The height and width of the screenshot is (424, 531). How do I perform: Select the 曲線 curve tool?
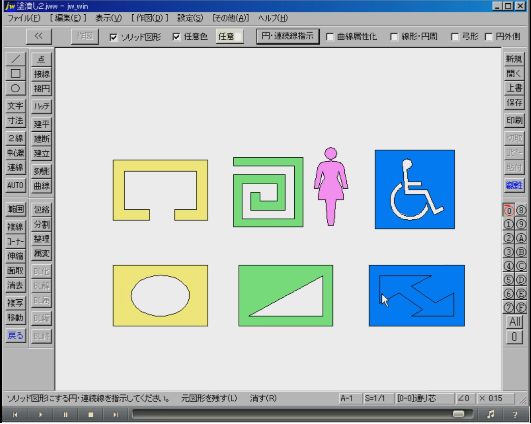41,186
